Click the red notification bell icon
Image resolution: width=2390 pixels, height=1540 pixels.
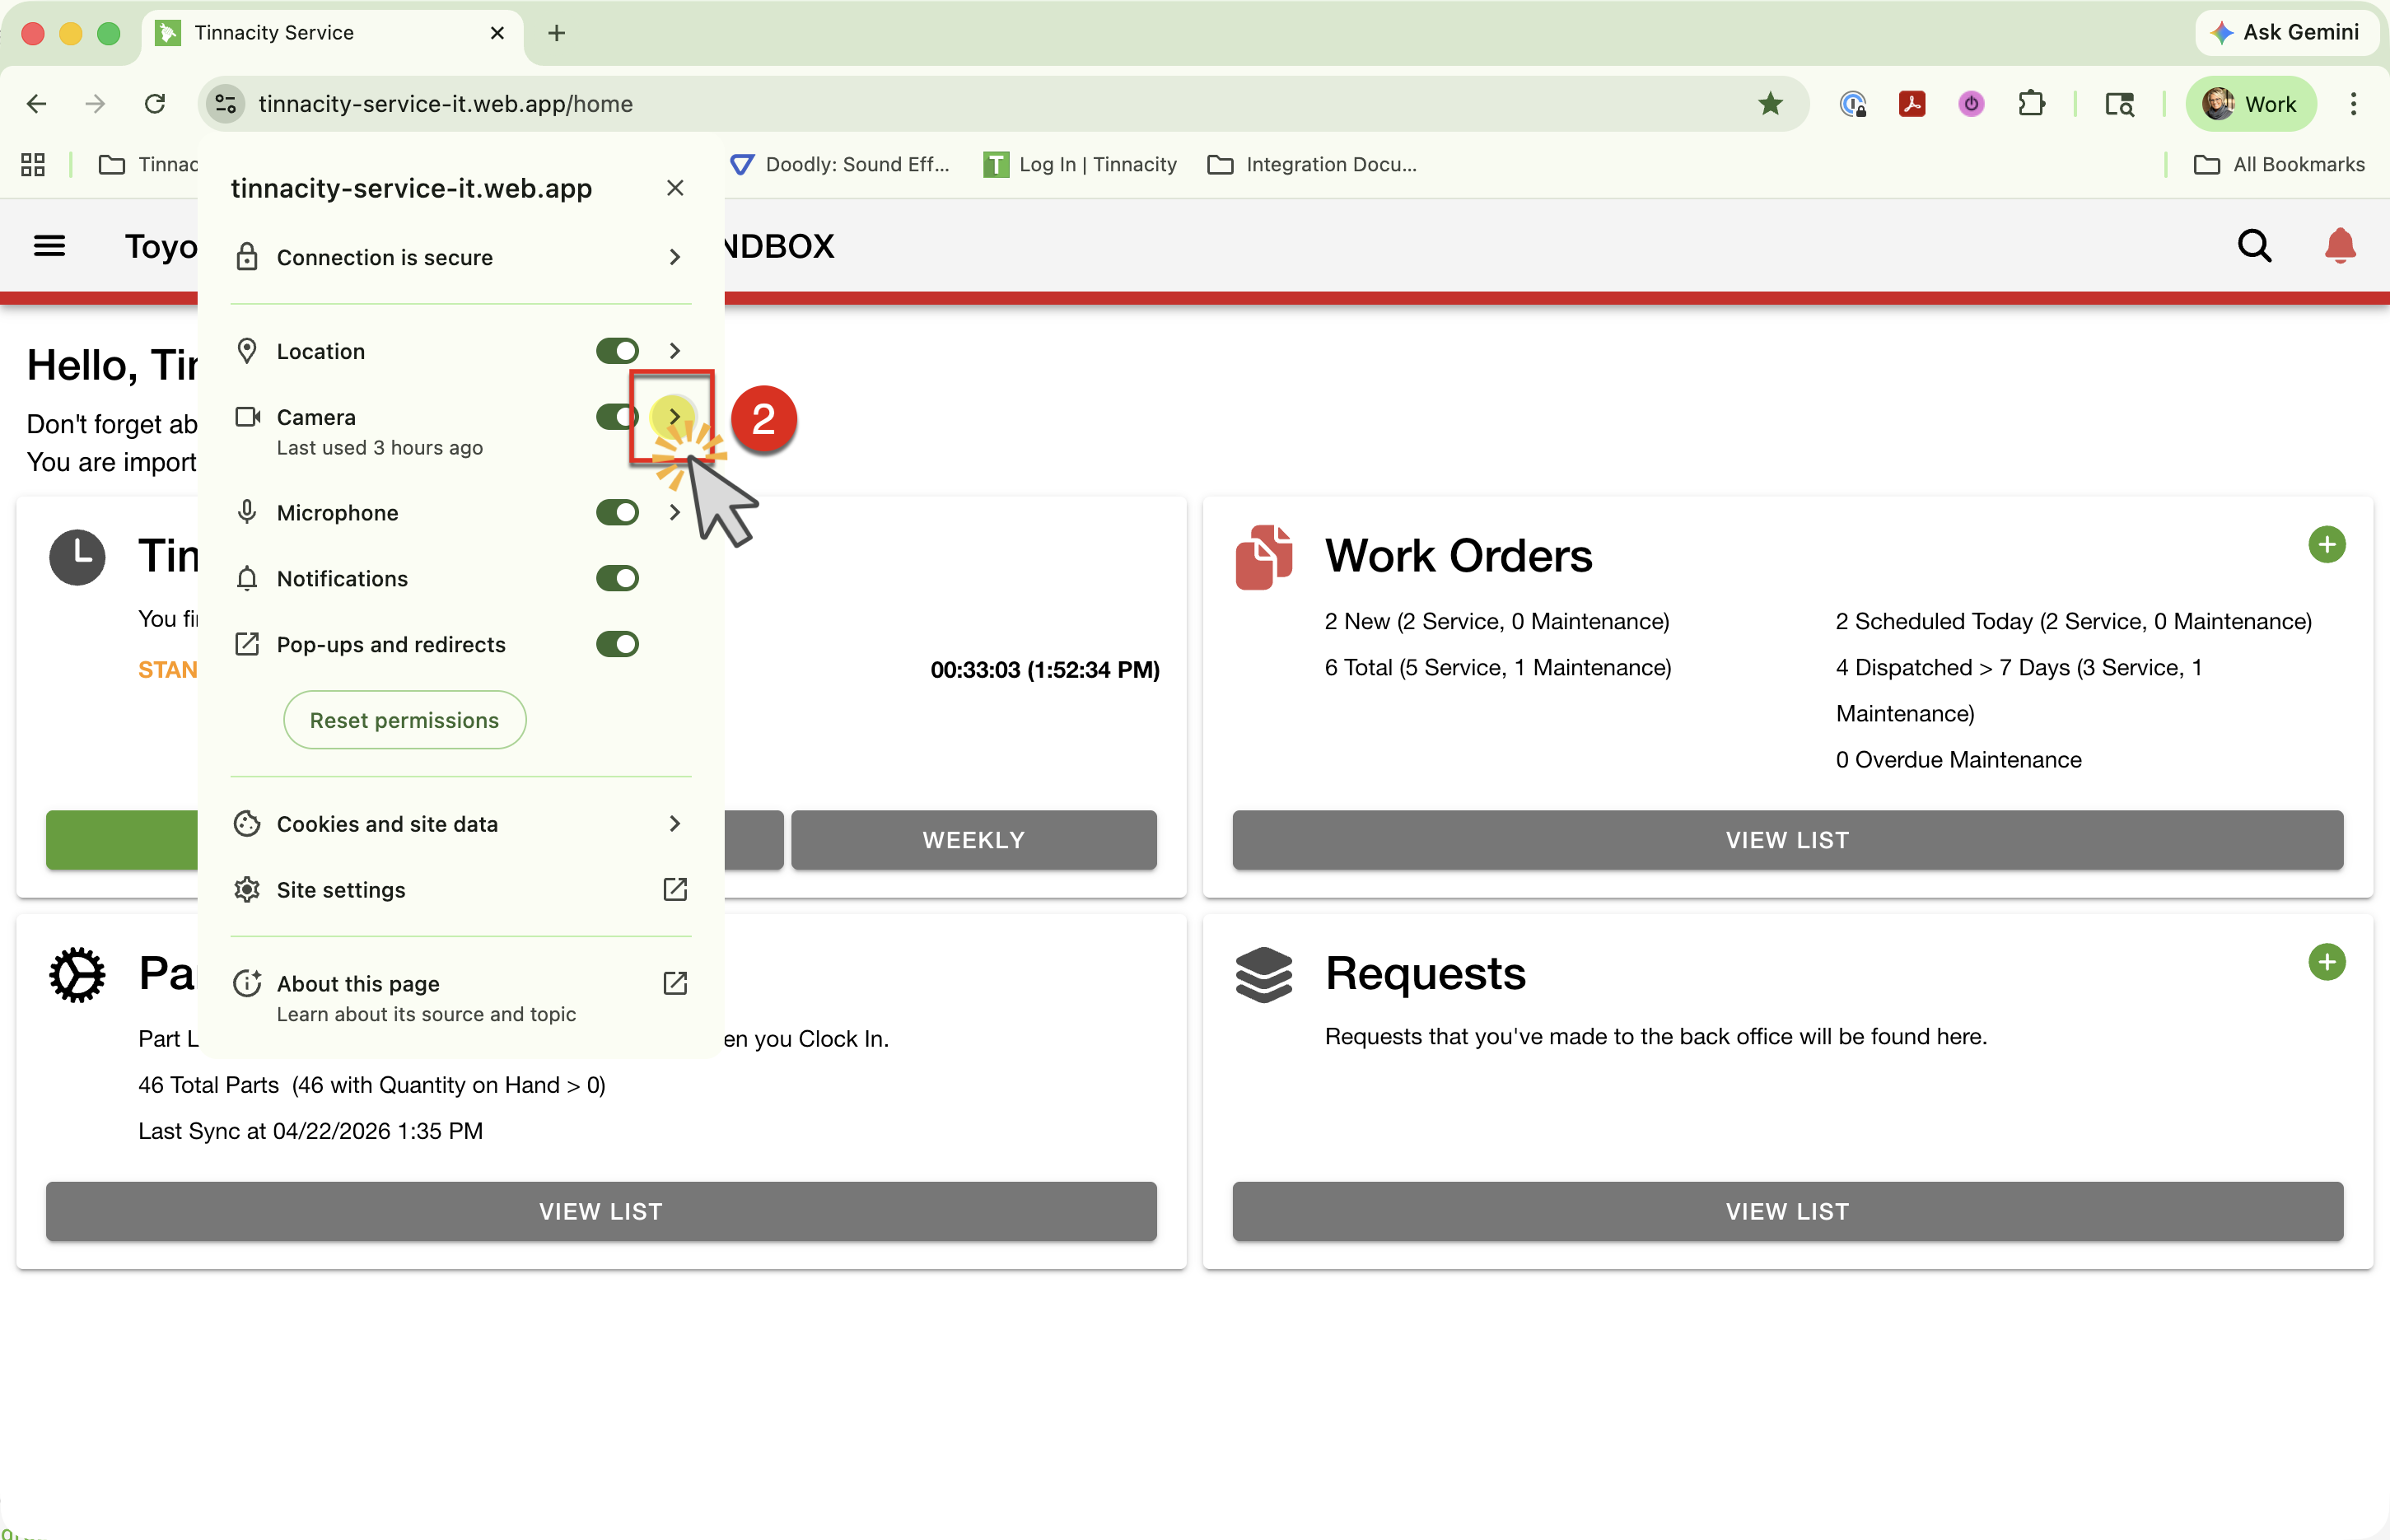click(2339, 245)
